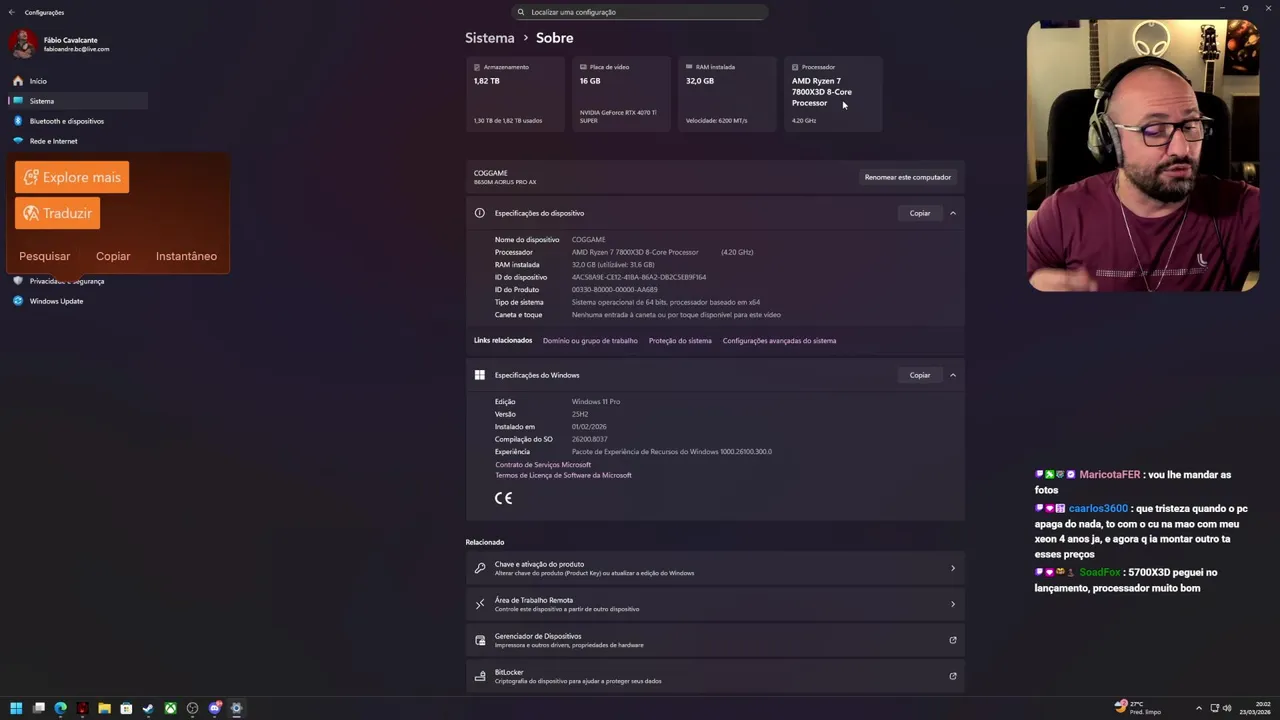Click the BitLocker lock icon
This screenshot has width=1280, height=720.
click(x=480, y=676)
